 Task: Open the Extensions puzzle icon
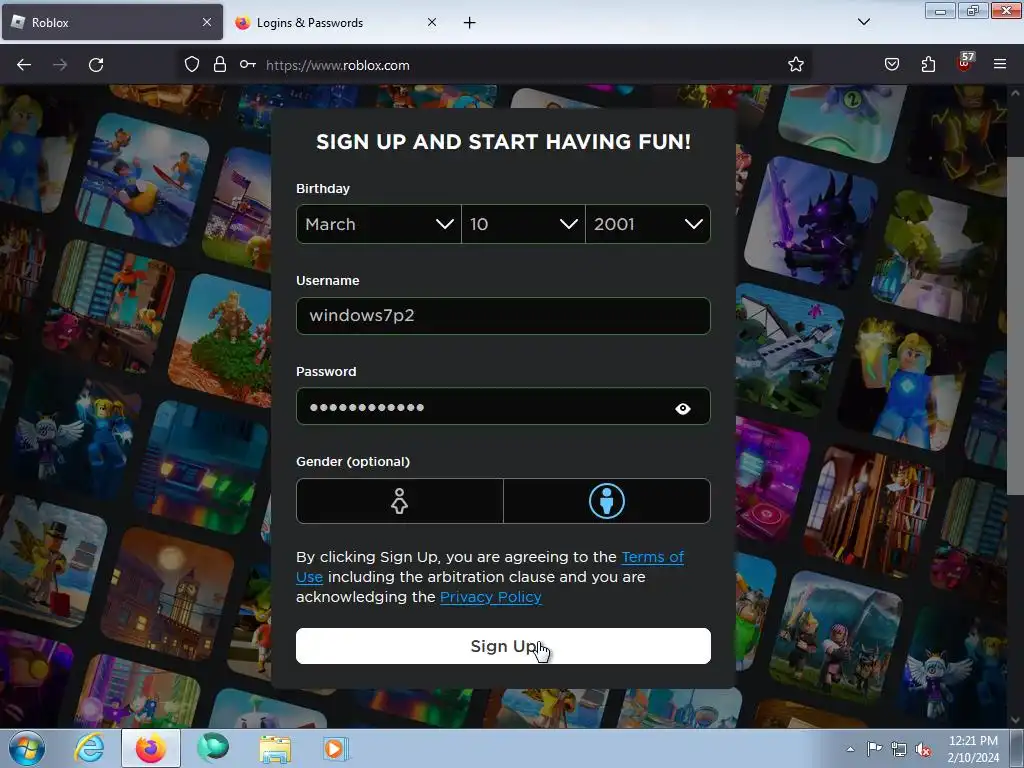[x=928, y=64]
